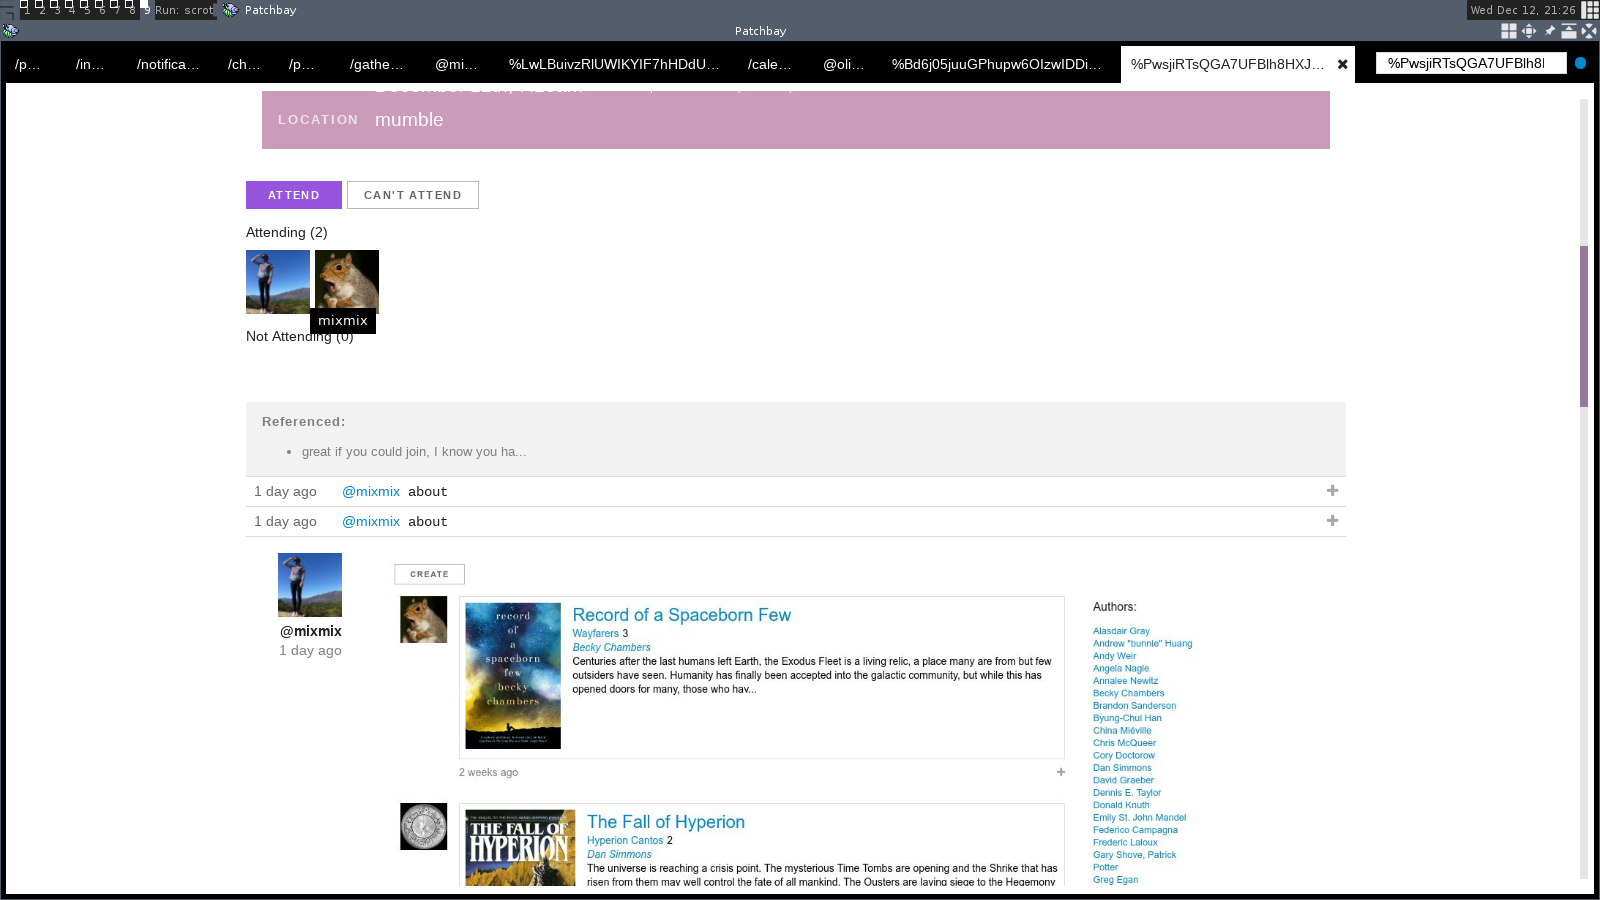Viewport: 1600px width, 900px height.
Task: Select author Emily St. John Mandel
Action: point(1140,818)
